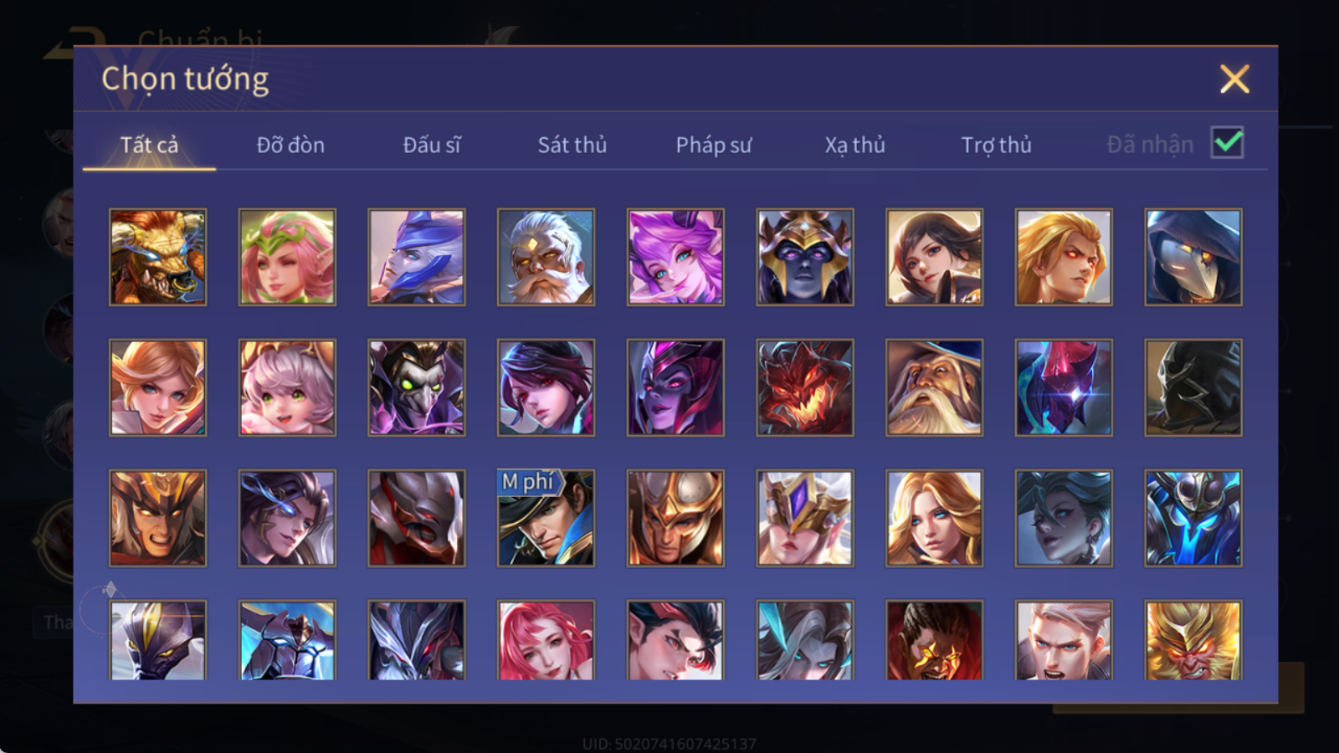Choose the hero marked 'M phí'
1339x753 pixels.
[546, 518]
